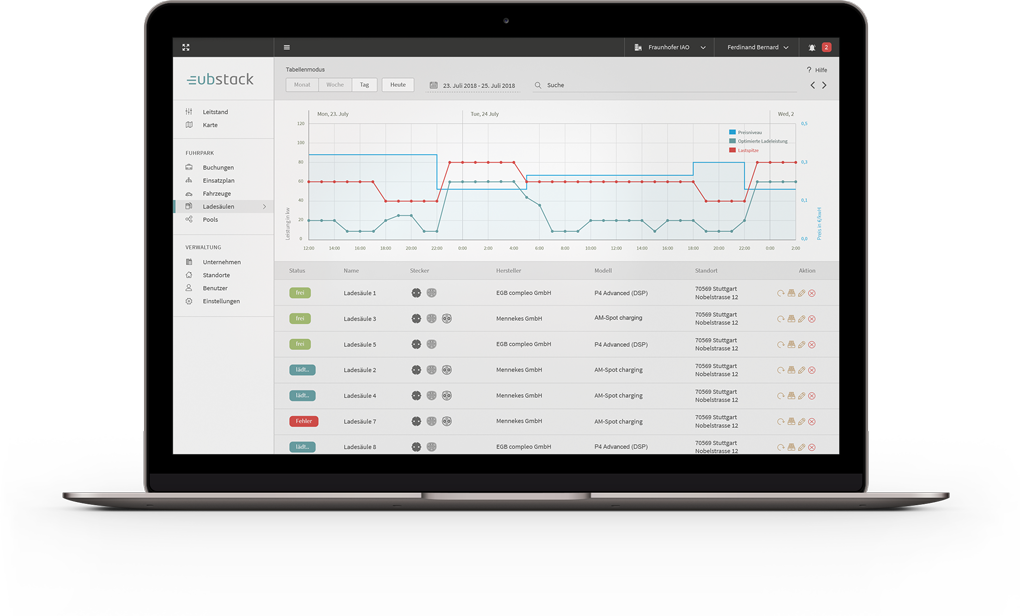
Task: Click restart icon for Ladesäule 3
Action: [x=781, y=319]
